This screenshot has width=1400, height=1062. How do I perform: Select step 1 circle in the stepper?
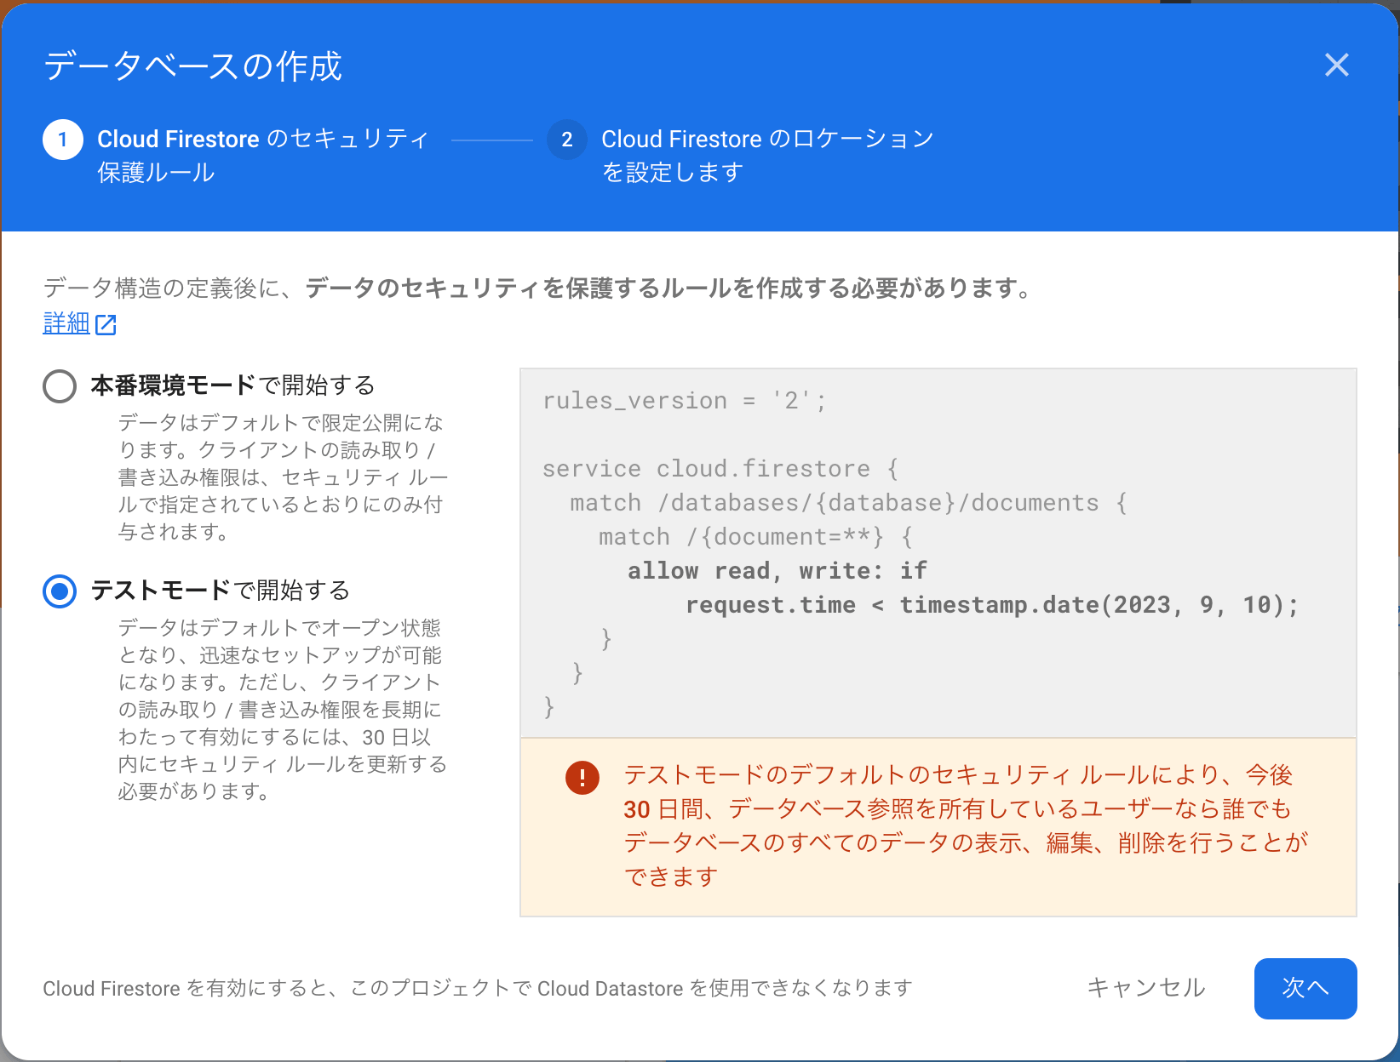[x=63, y=140]
